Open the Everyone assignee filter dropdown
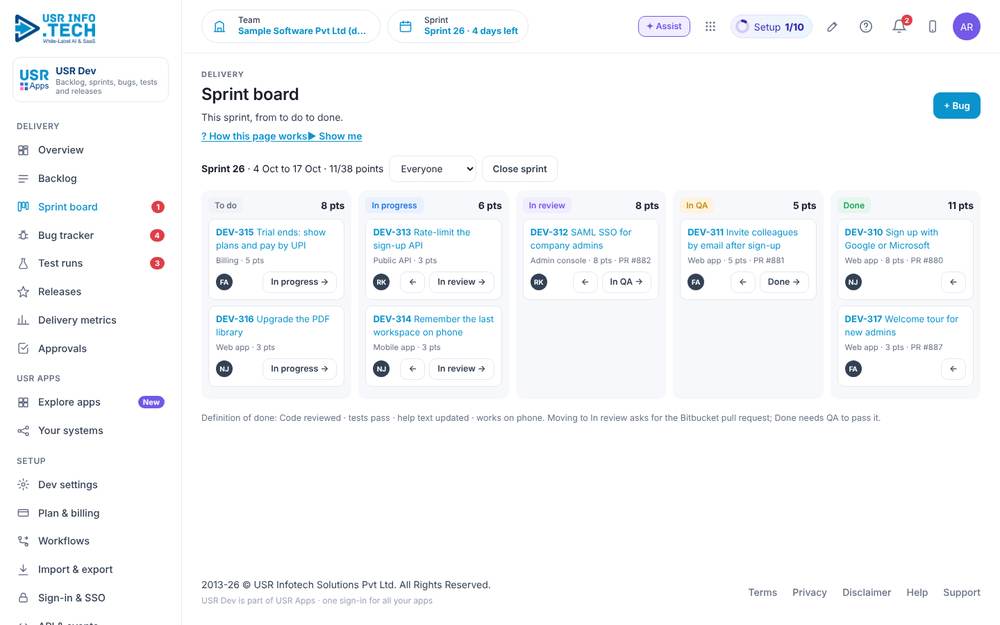Screen dimensions: 1000x625 [x=433, y=169]
